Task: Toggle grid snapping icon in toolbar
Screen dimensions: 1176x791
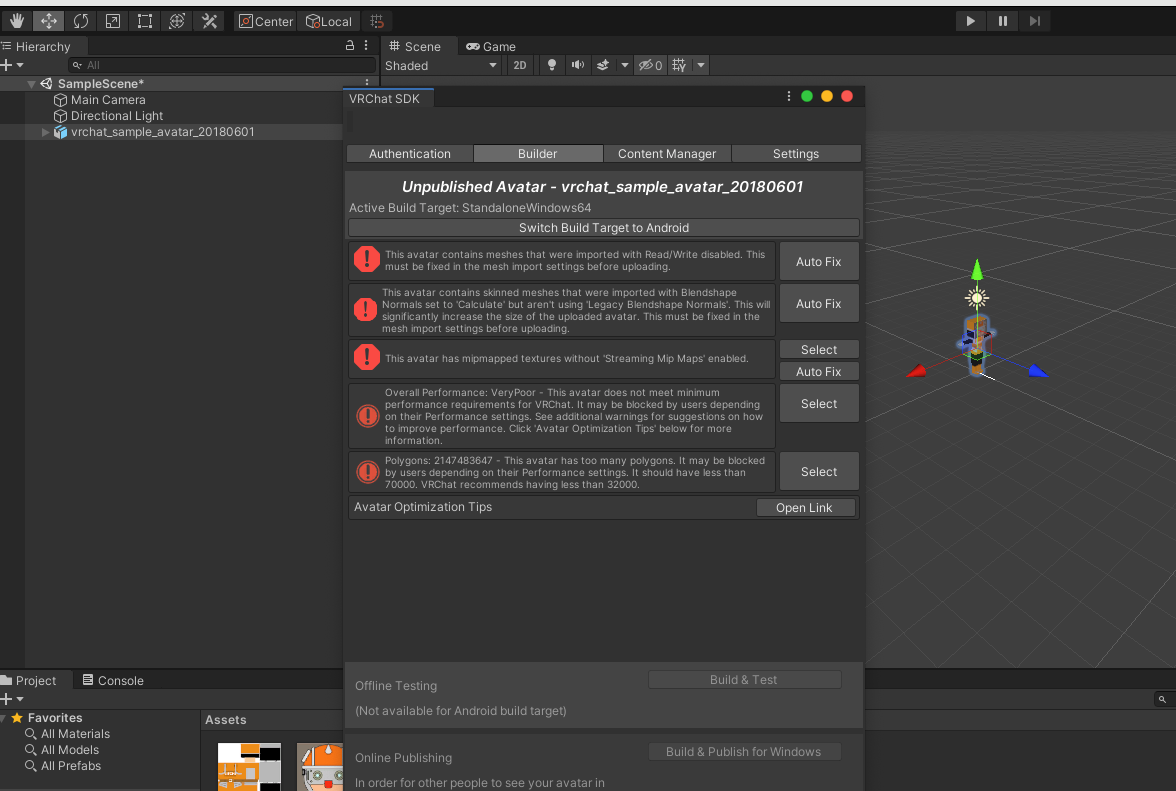Action: 377,21
